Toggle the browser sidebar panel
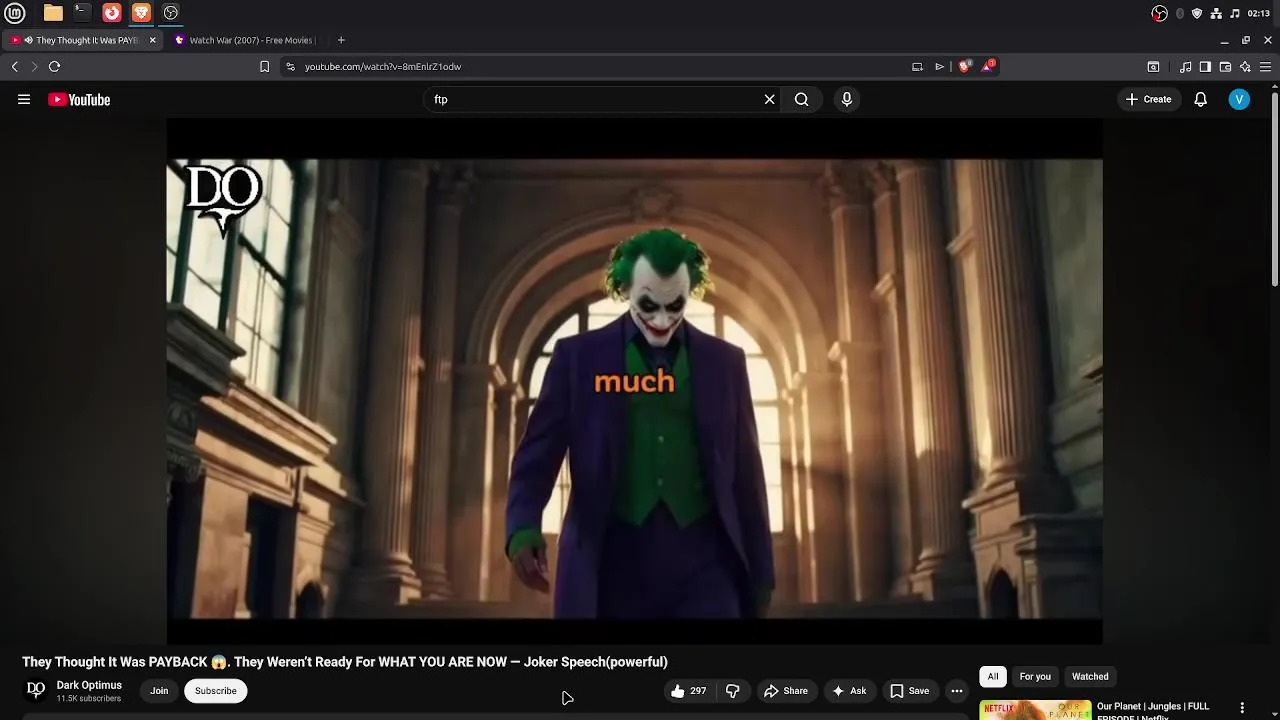 pos(1205,67)
